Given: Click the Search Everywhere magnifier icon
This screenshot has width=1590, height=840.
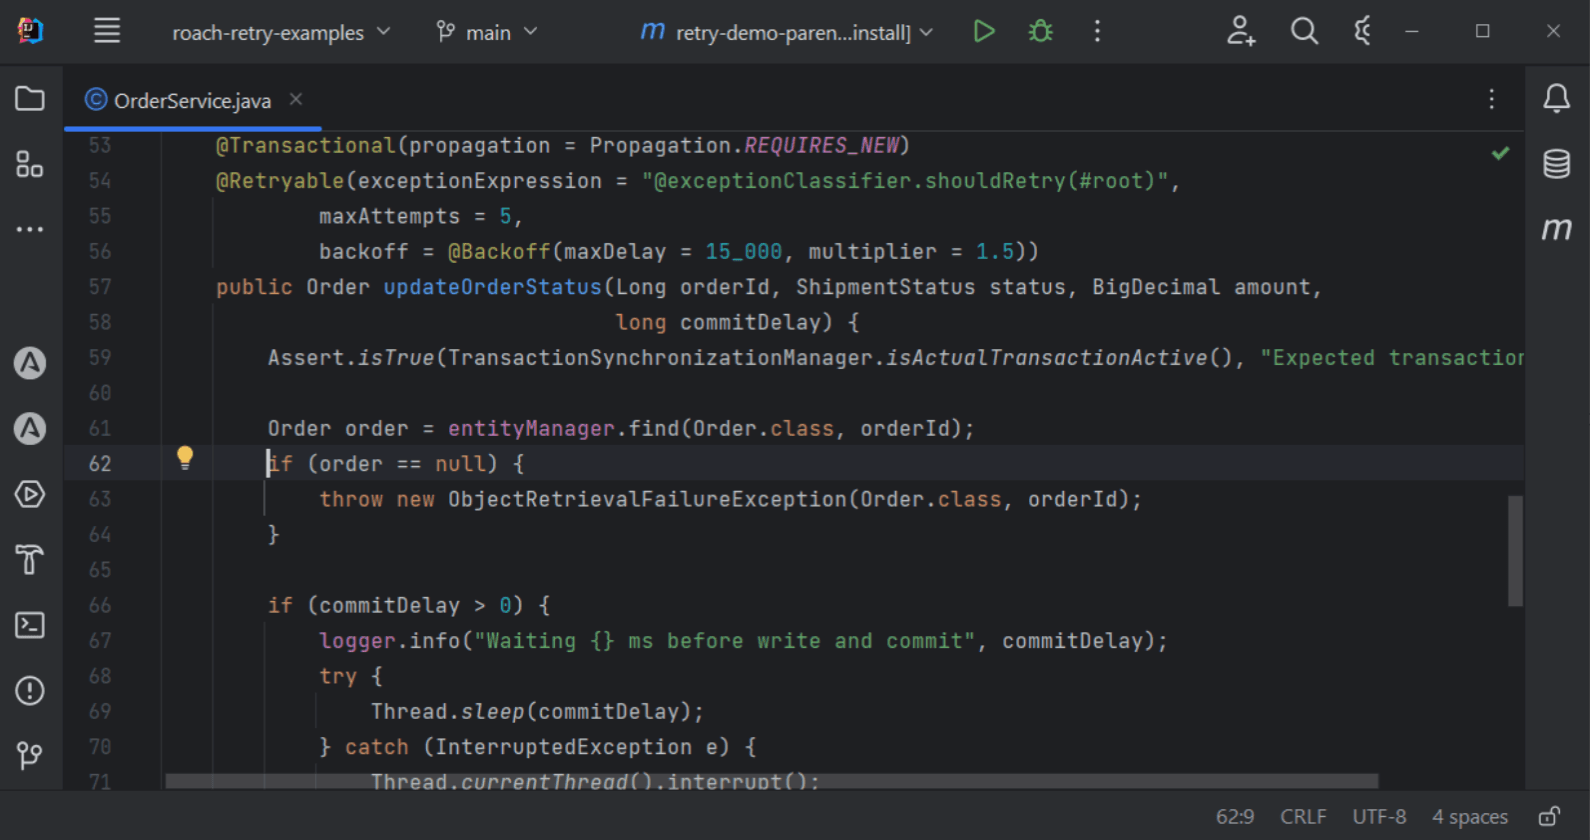Looking at the screenshot, I should pyautogui.click(x=1304, y=32).
